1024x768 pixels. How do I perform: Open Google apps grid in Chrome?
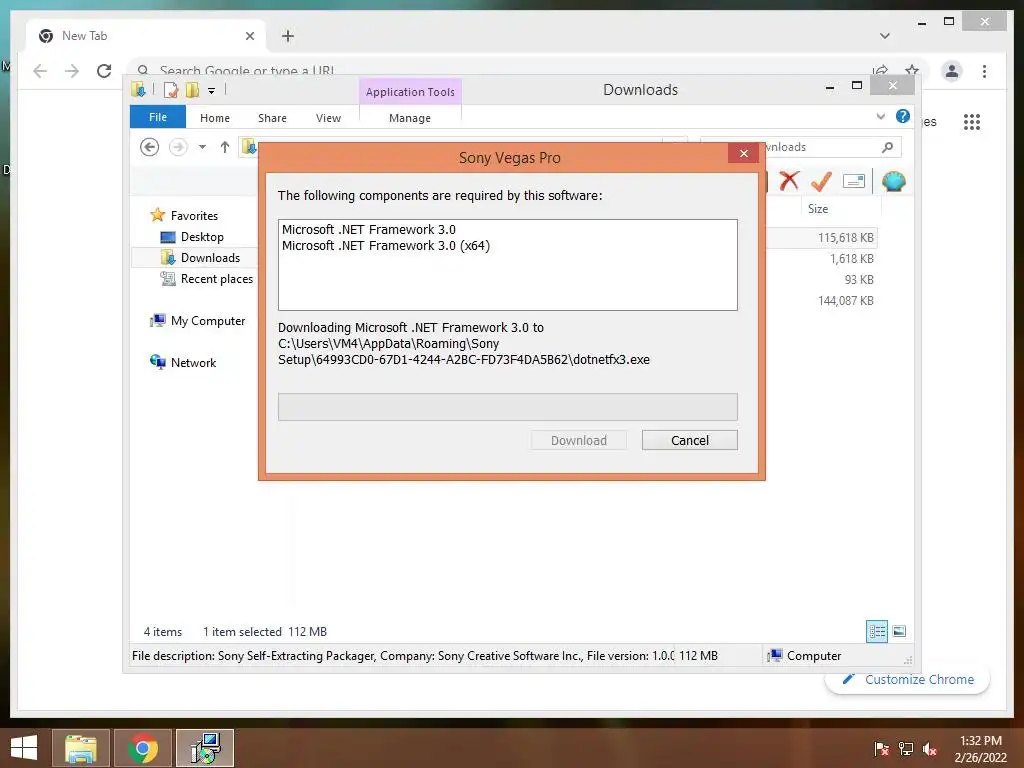[972, 121]
